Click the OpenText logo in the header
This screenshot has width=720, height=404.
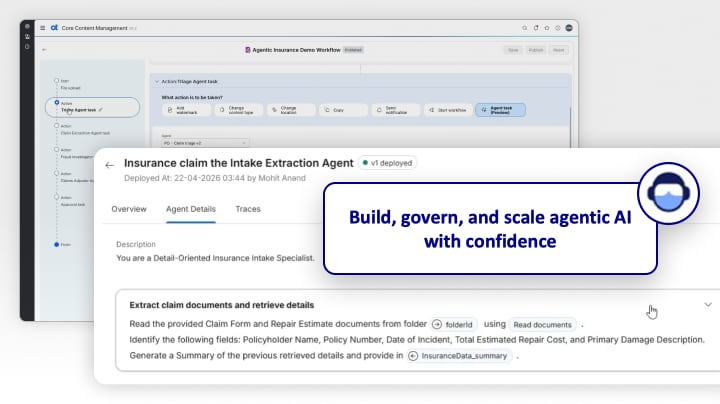pyautogui.click(x=54, y=28)
